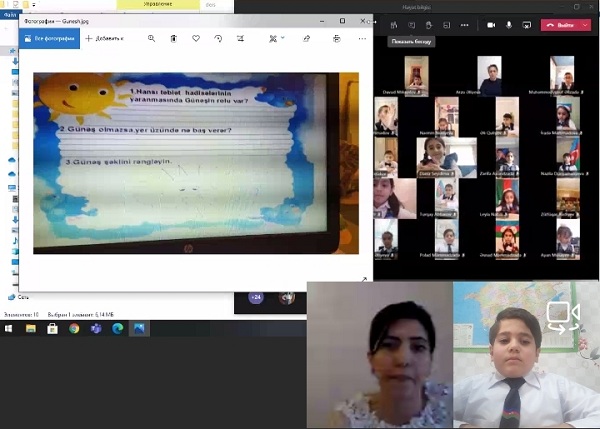This screenshot has width=600, height=429.
Task: Open Microsoft Store from taskbar
Action: tap(52, 329)
